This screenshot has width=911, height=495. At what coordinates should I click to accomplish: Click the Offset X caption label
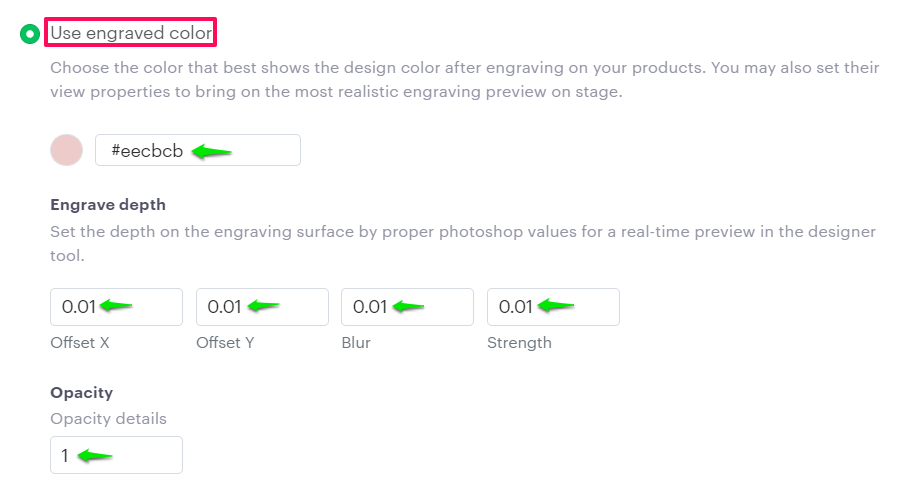click(80, 342)
